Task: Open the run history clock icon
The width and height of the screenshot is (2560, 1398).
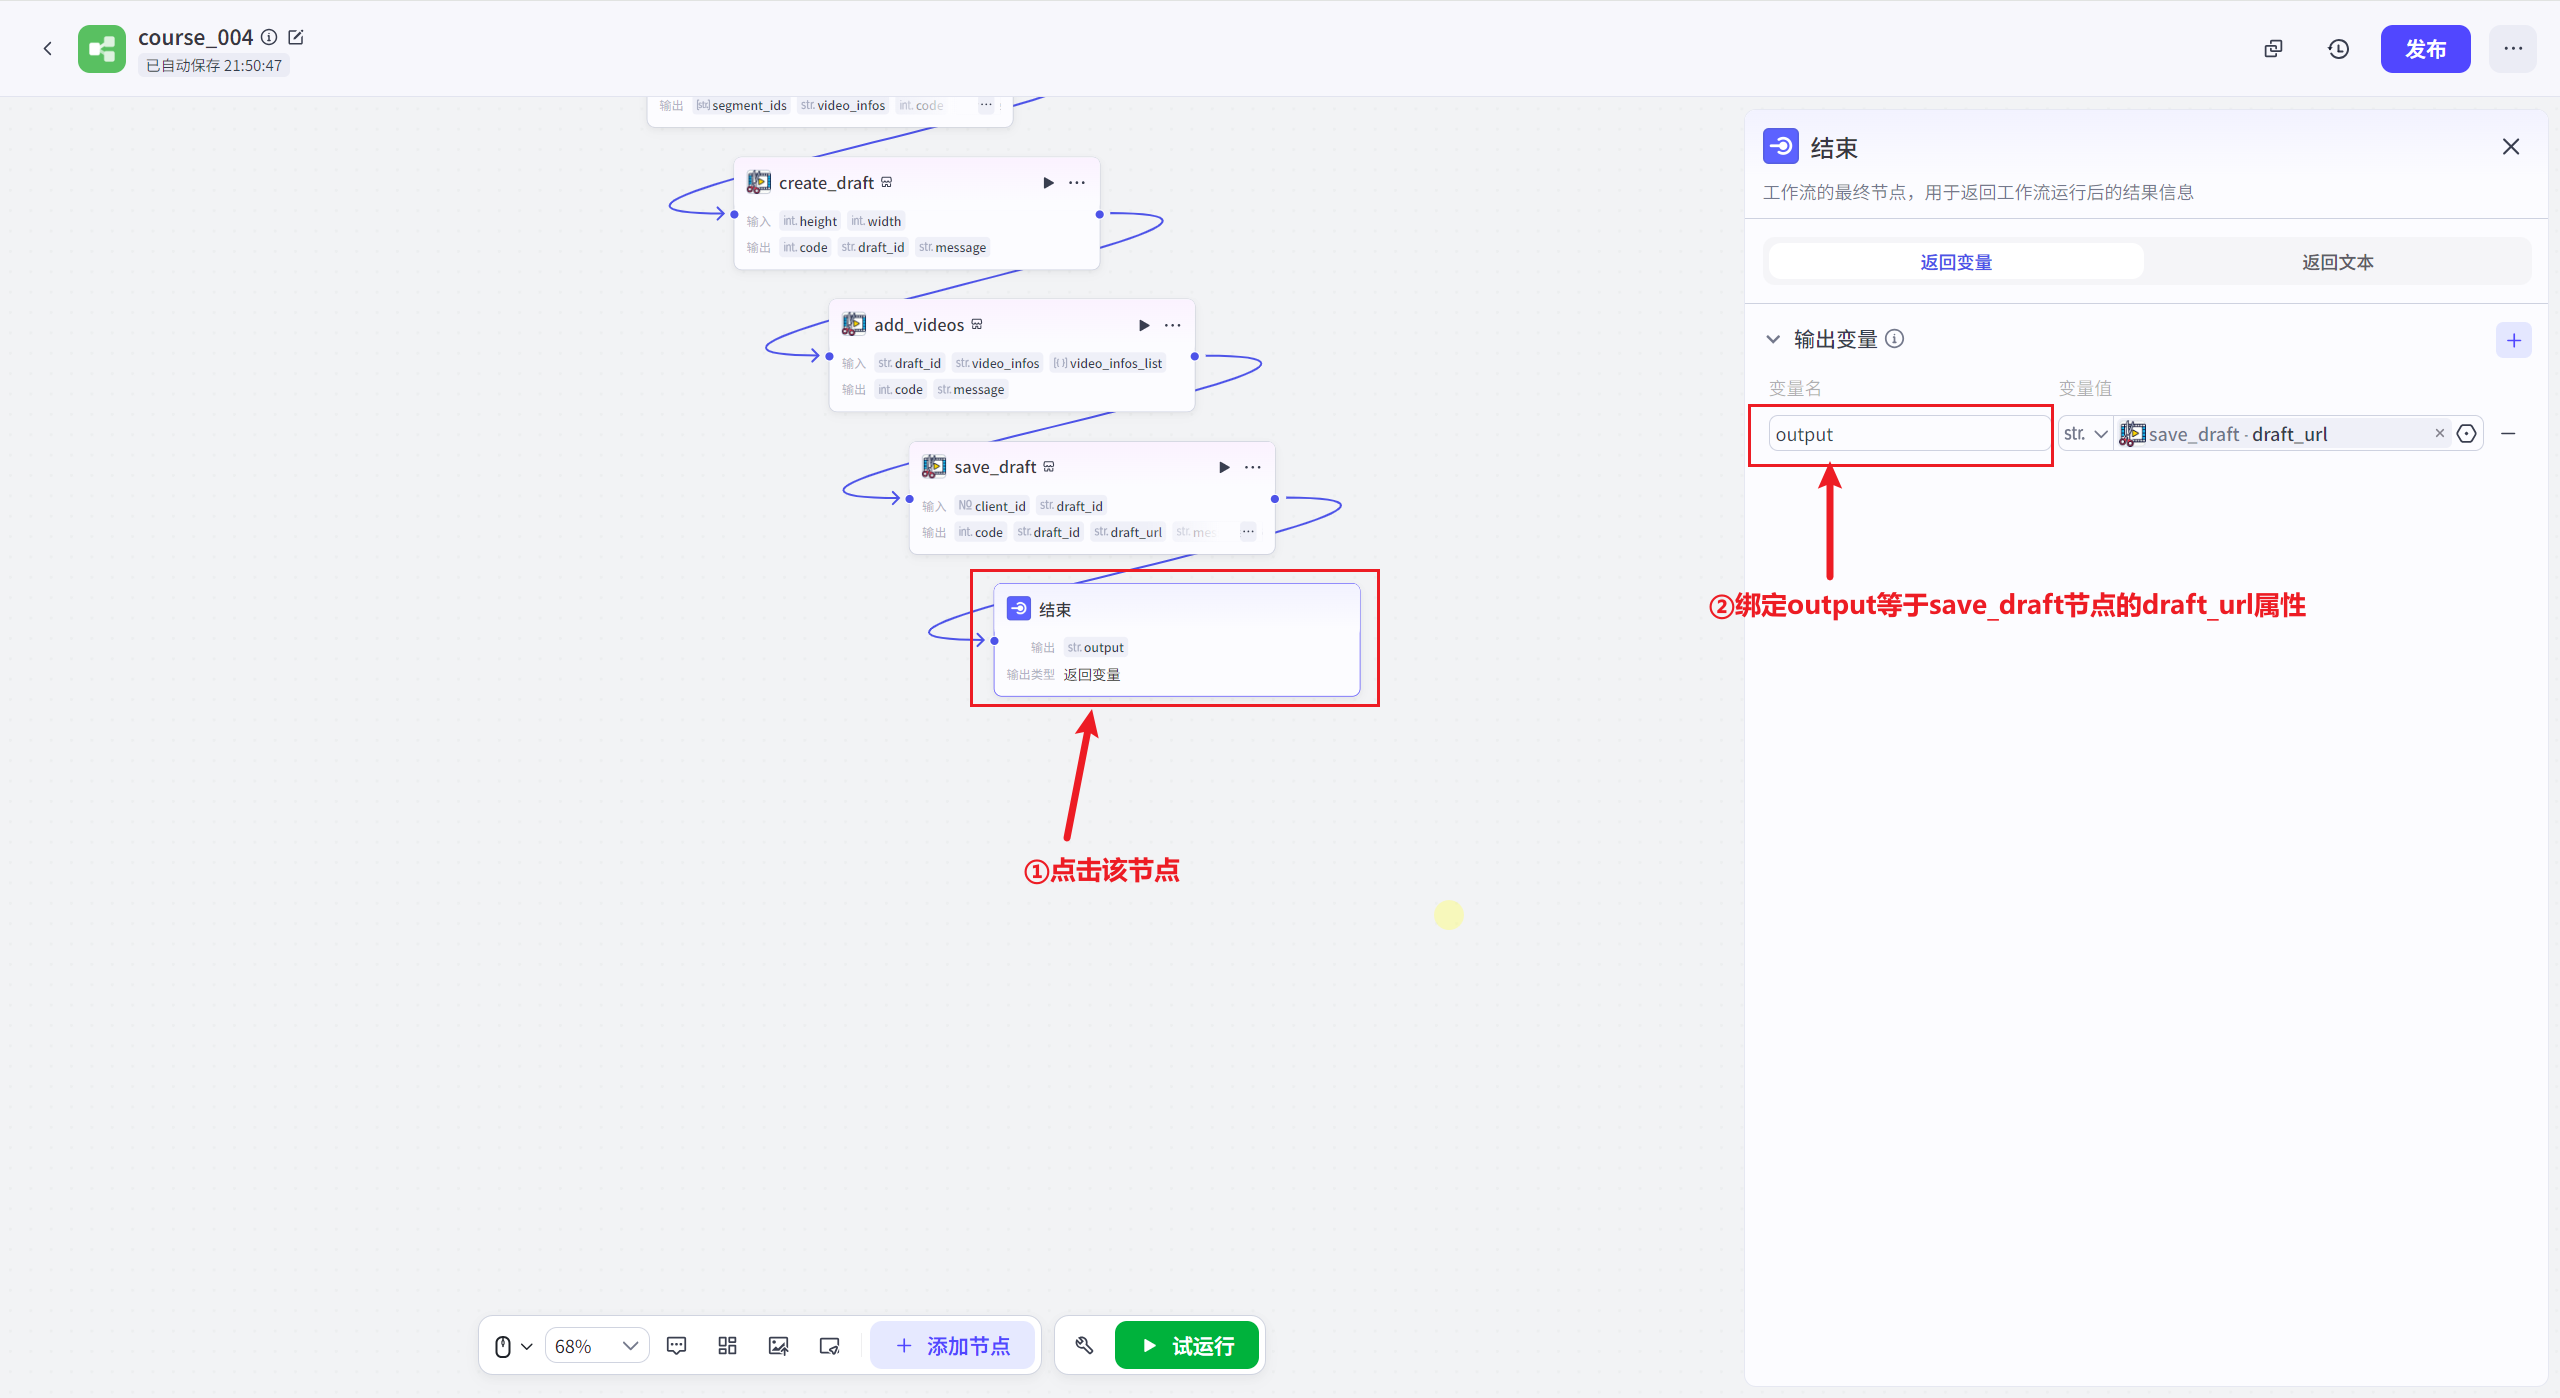Action: click(x=2338, y=49)
